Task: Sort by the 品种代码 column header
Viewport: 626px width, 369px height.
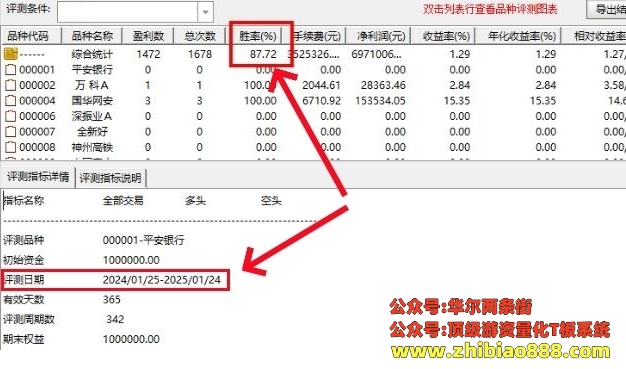Action: pyautogui.click(x=31, y=36)
